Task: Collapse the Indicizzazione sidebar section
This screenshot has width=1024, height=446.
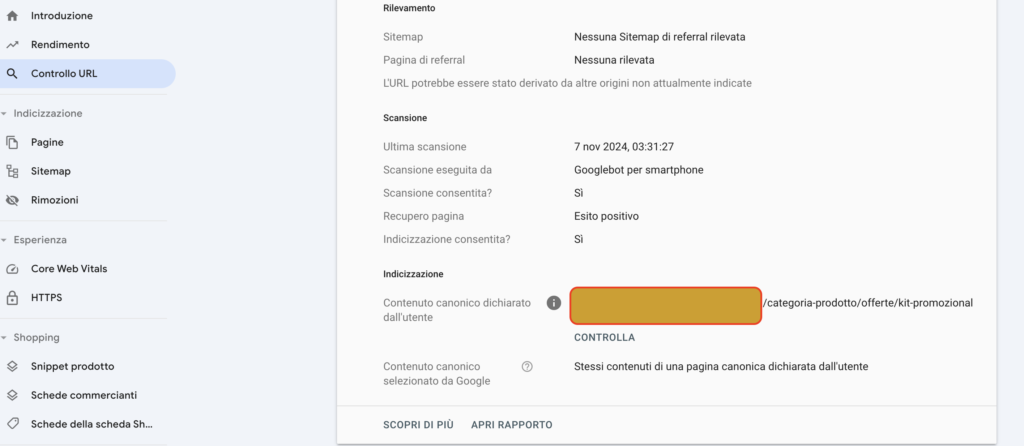Action: click(42, 114)
